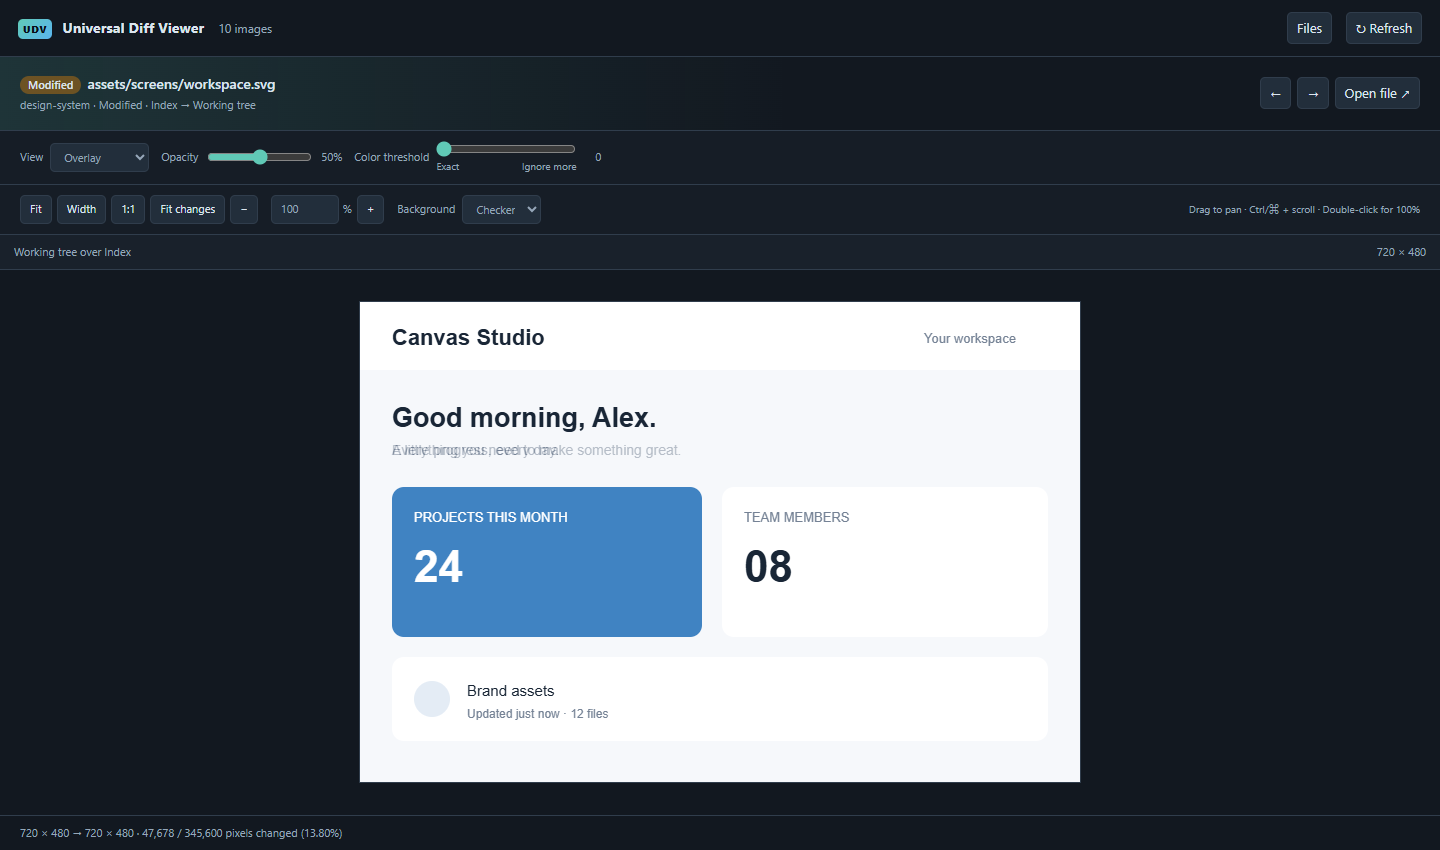
Task: Go to next image with right arrow
Action: pyautogui.click(x=1313, y=93)
